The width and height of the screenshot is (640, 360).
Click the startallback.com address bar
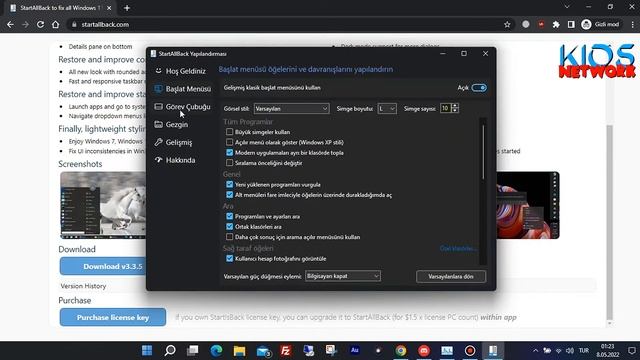point(286,24)
